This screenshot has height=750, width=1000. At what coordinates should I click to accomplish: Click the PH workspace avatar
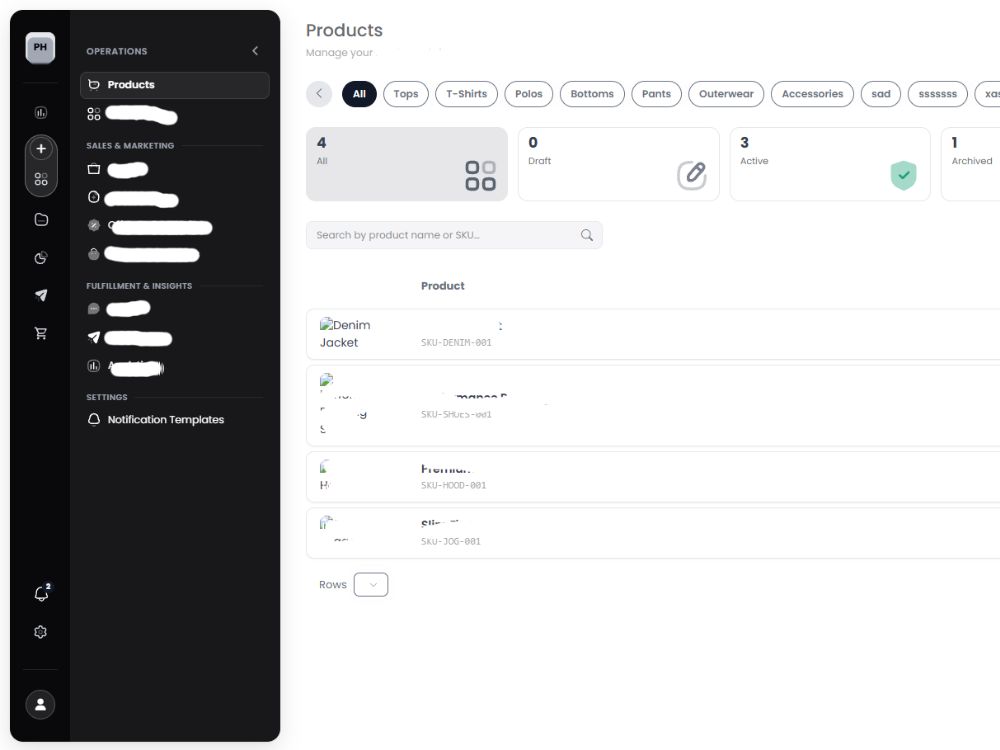click(40, 48)
